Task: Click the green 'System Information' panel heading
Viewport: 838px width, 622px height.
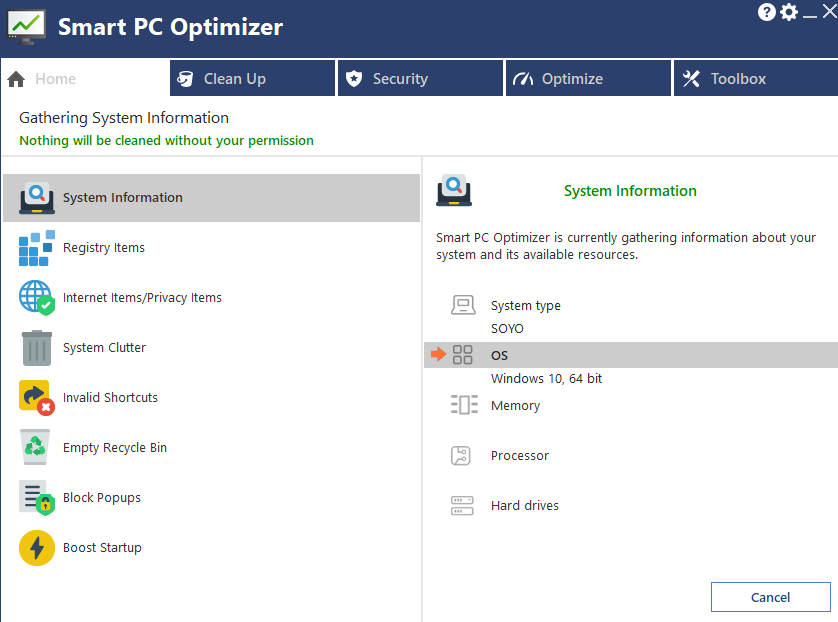Action: point(630,191)
